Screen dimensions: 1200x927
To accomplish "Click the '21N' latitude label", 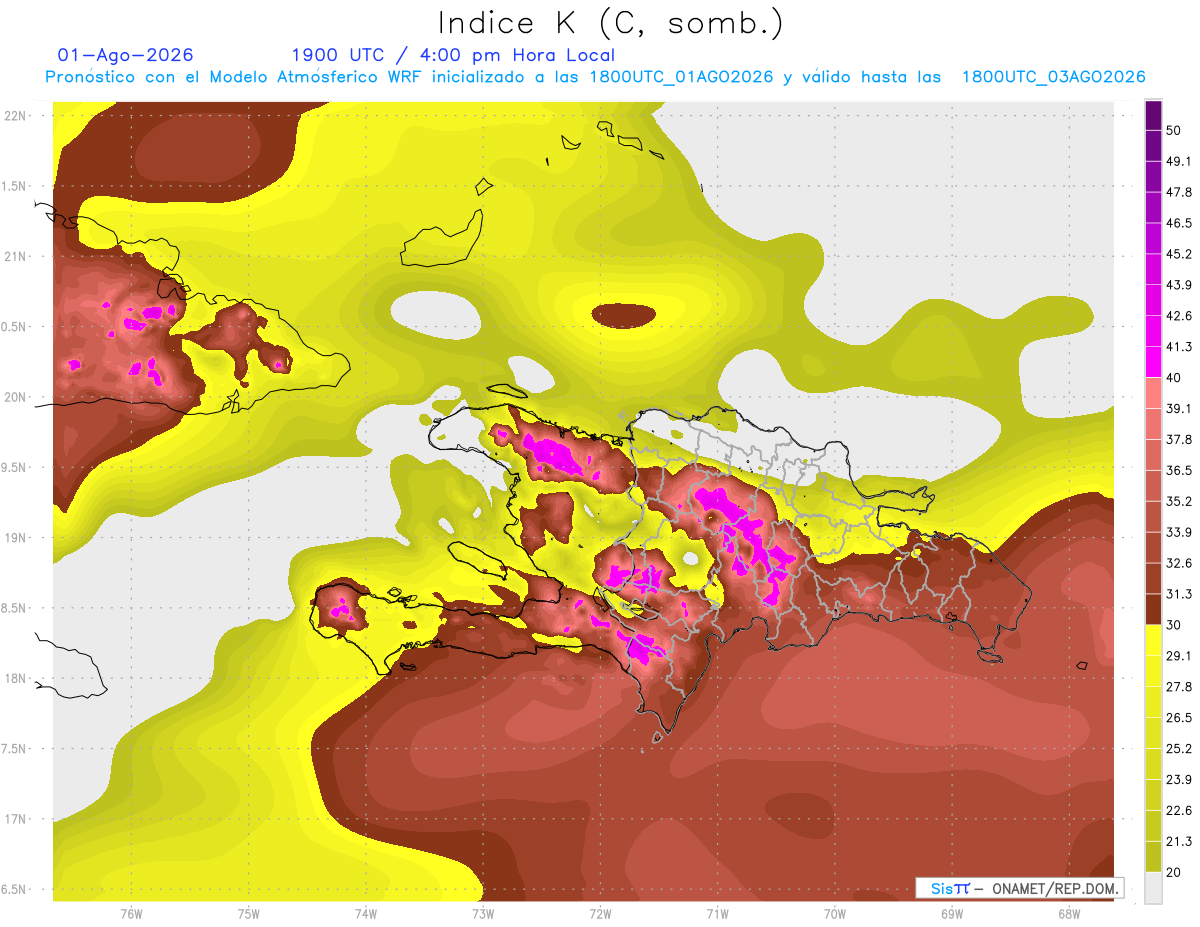I will [15, 256].
